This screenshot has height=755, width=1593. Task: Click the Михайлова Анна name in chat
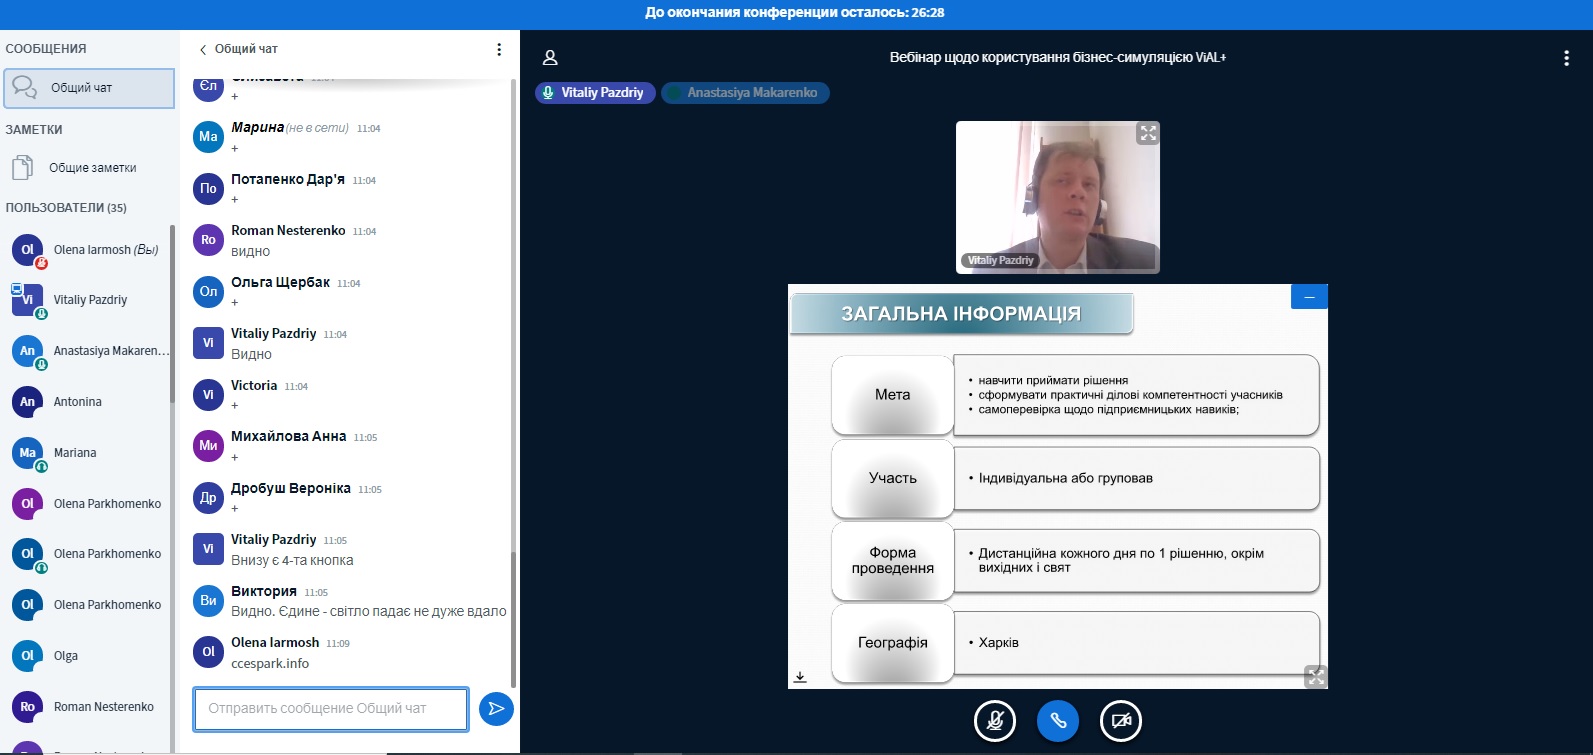pyautogui.click(x=289, y=437)
